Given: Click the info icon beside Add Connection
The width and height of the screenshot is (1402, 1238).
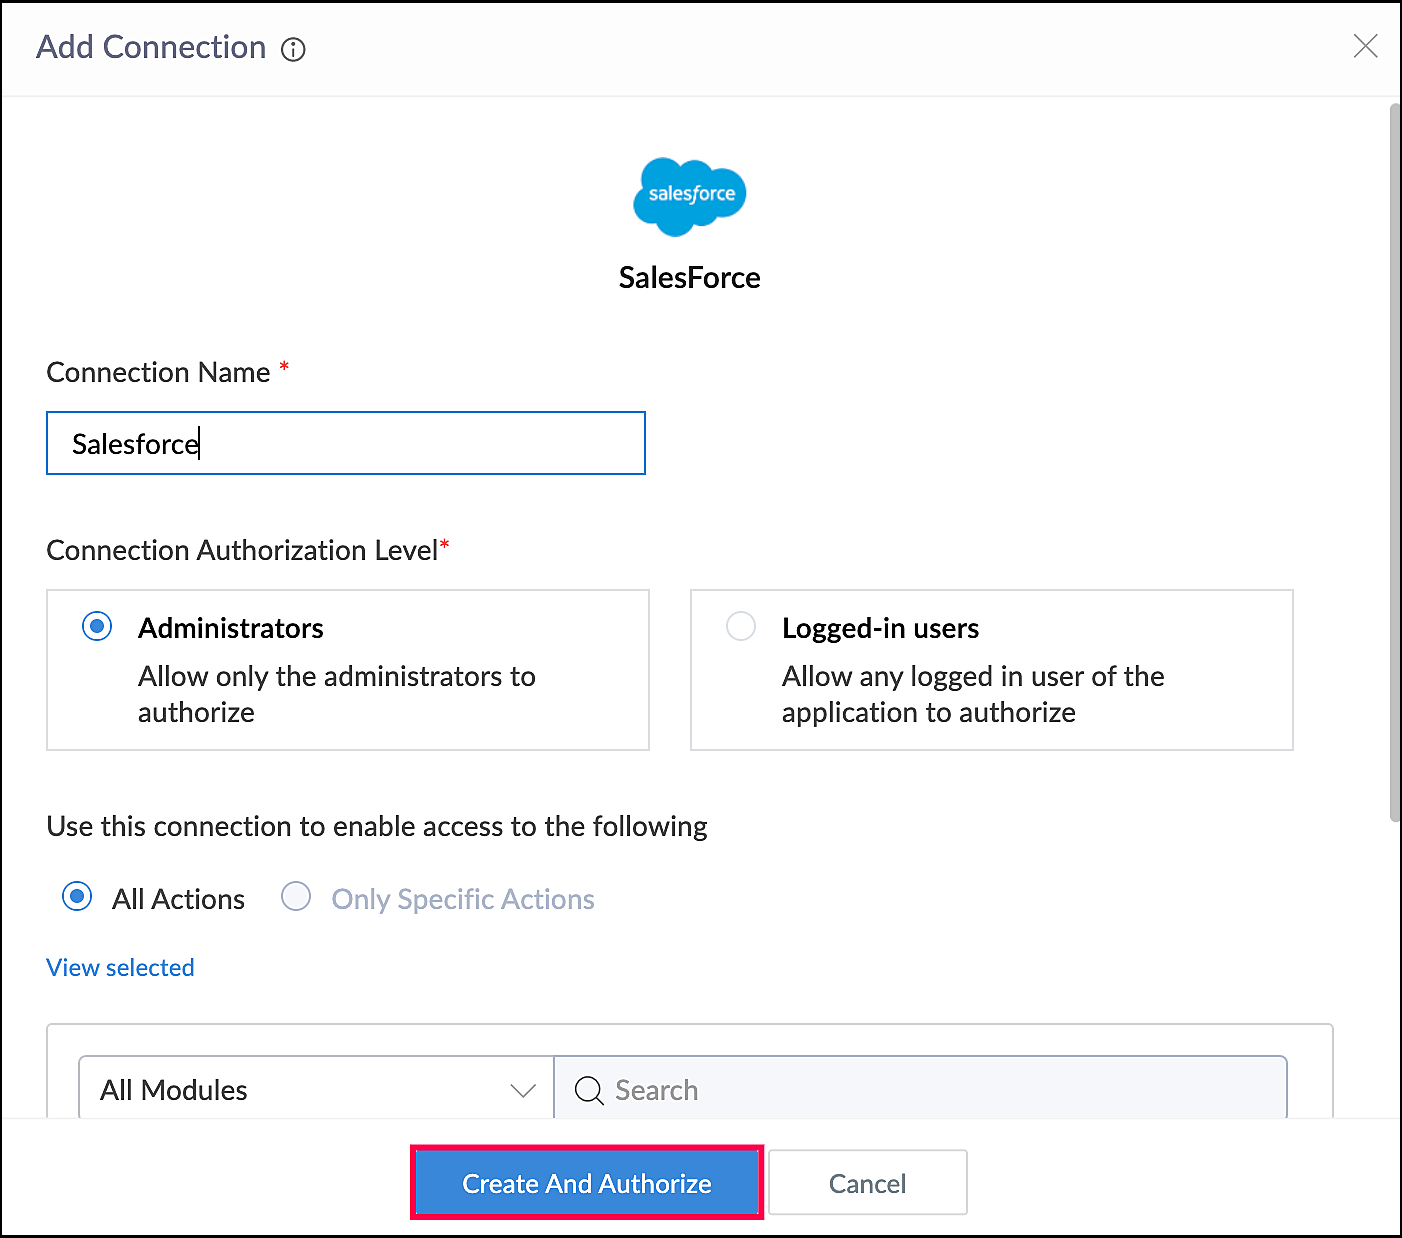Looking at the screenshot, I should coord(293,49).
